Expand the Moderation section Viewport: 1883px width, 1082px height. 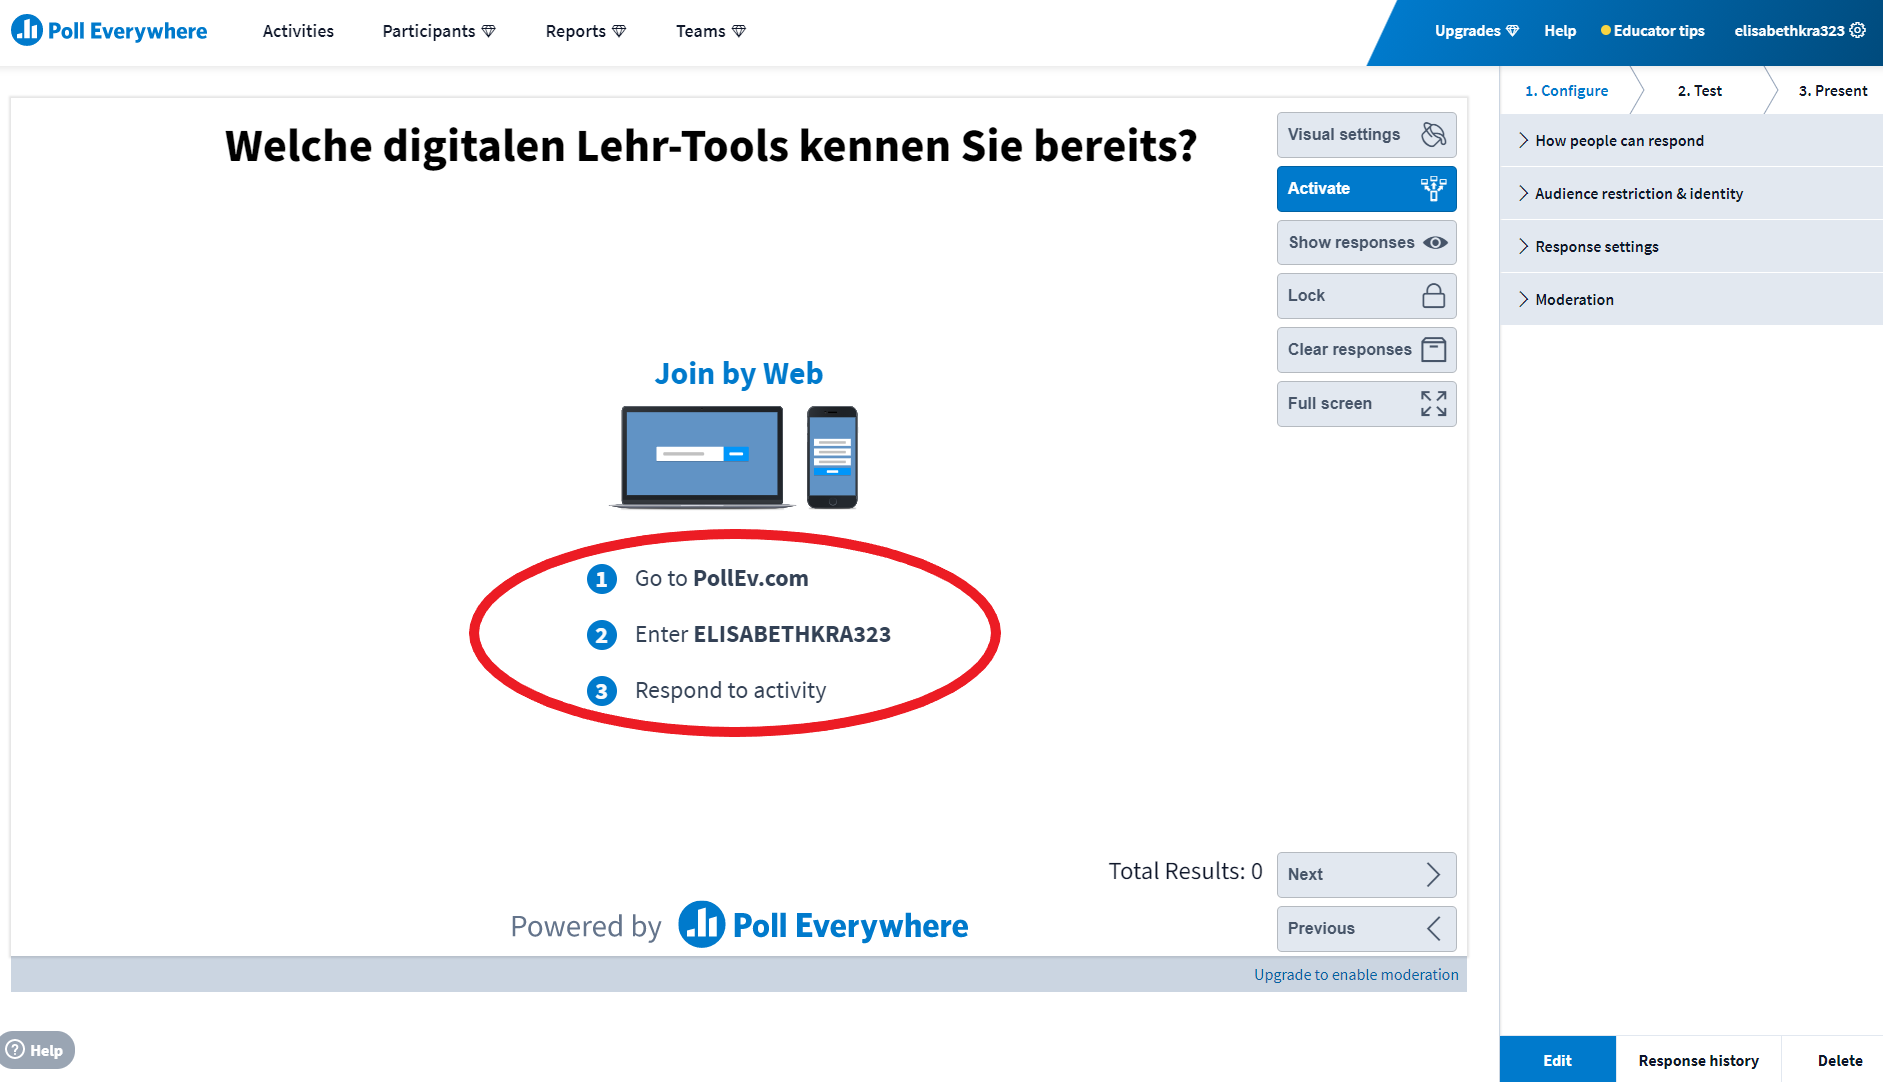(x=1692, y=300)
